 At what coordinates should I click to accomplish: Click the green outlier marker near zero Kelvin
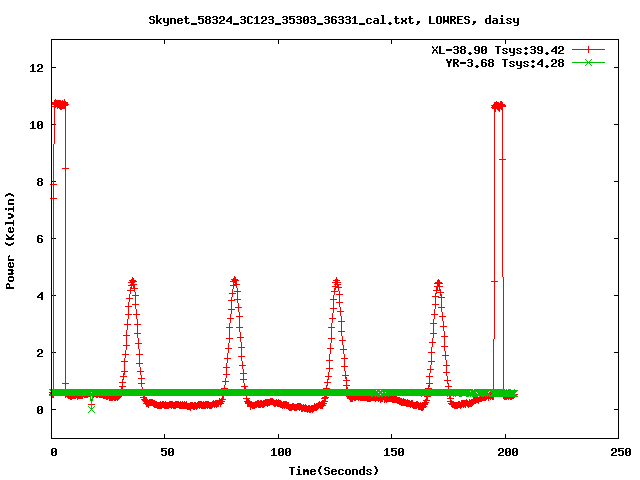91,409
